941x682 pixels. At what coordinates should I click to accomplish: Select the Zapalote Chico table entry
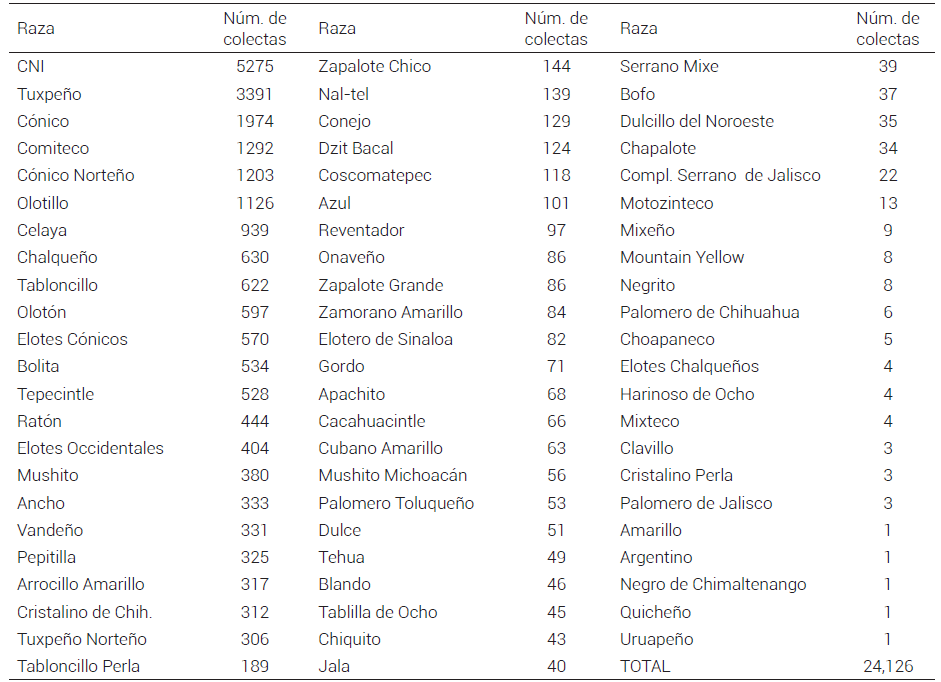374,66
